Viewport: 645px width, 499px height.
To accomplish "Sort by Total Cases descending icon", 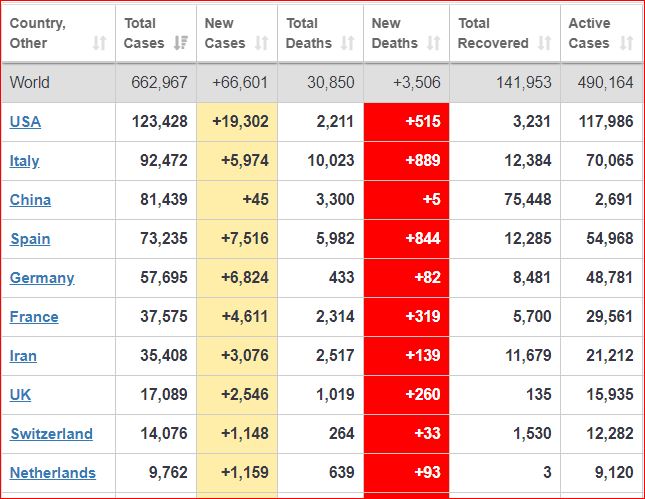I will 181,43.
